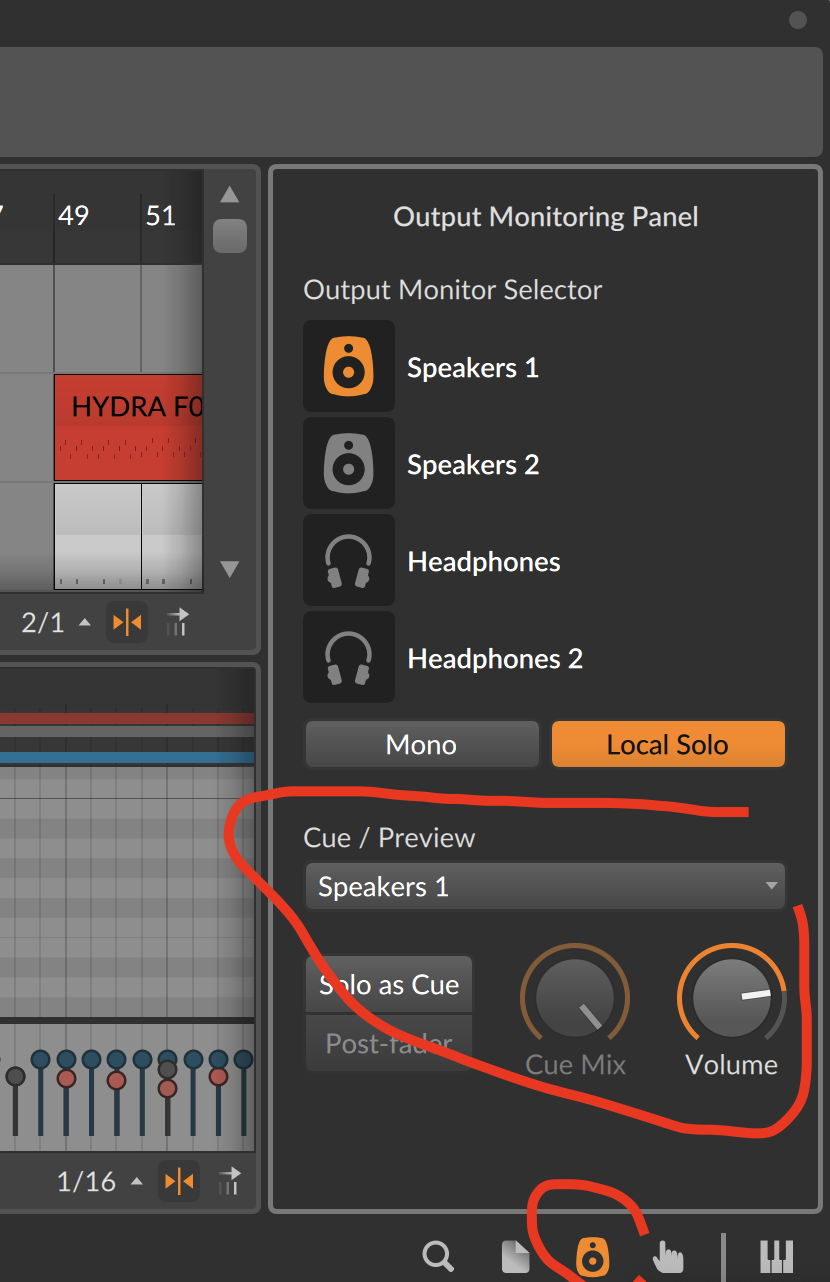The height and width of the screenshot is (1282, 830).
Task: Choose the Headphones output icon
Action: [349, 561]
